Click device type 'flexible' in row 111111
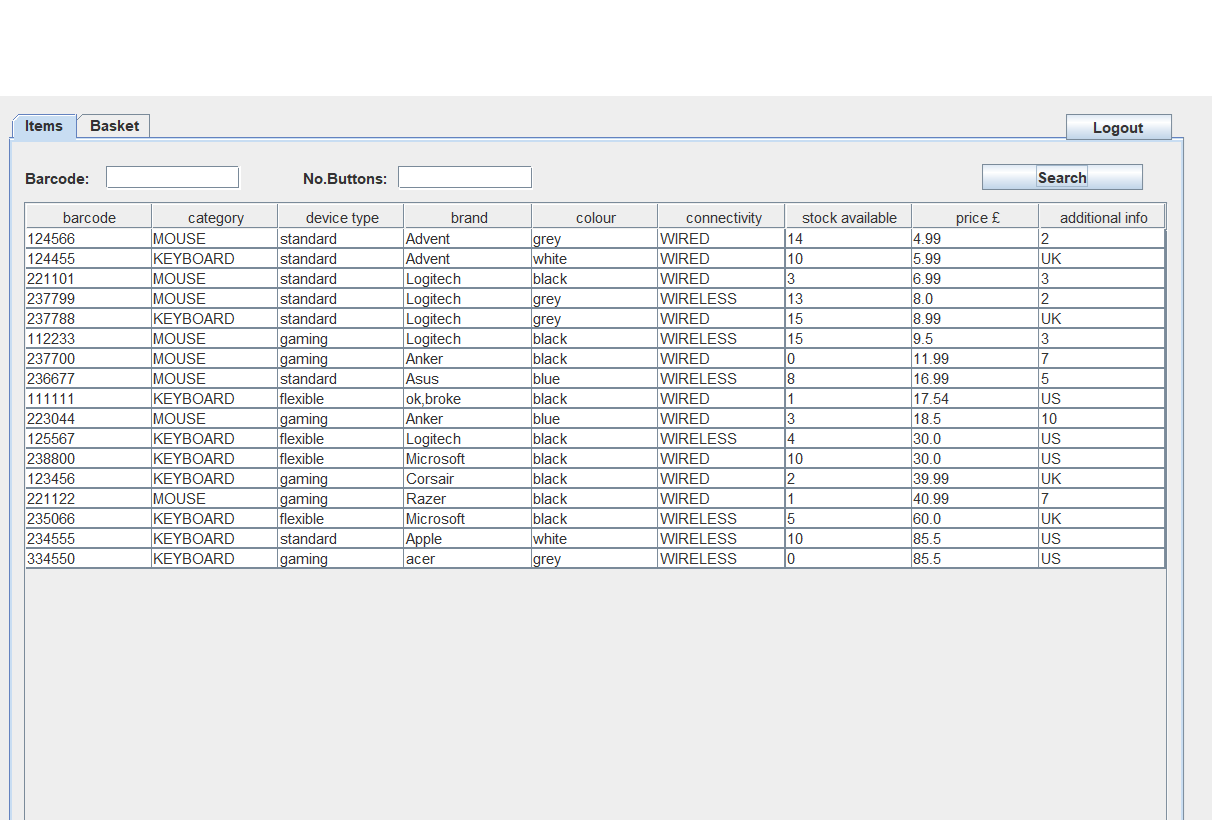 [x=341, y=399]
